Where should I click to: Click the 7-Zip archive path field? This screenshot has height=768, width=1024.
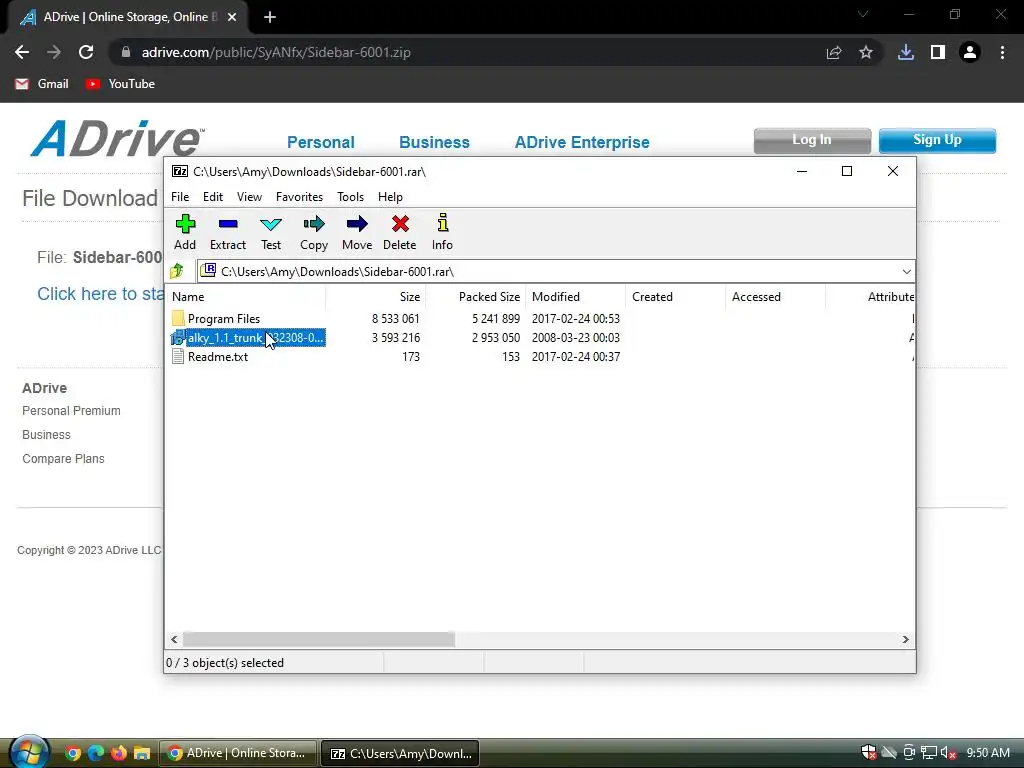[555, 272]
